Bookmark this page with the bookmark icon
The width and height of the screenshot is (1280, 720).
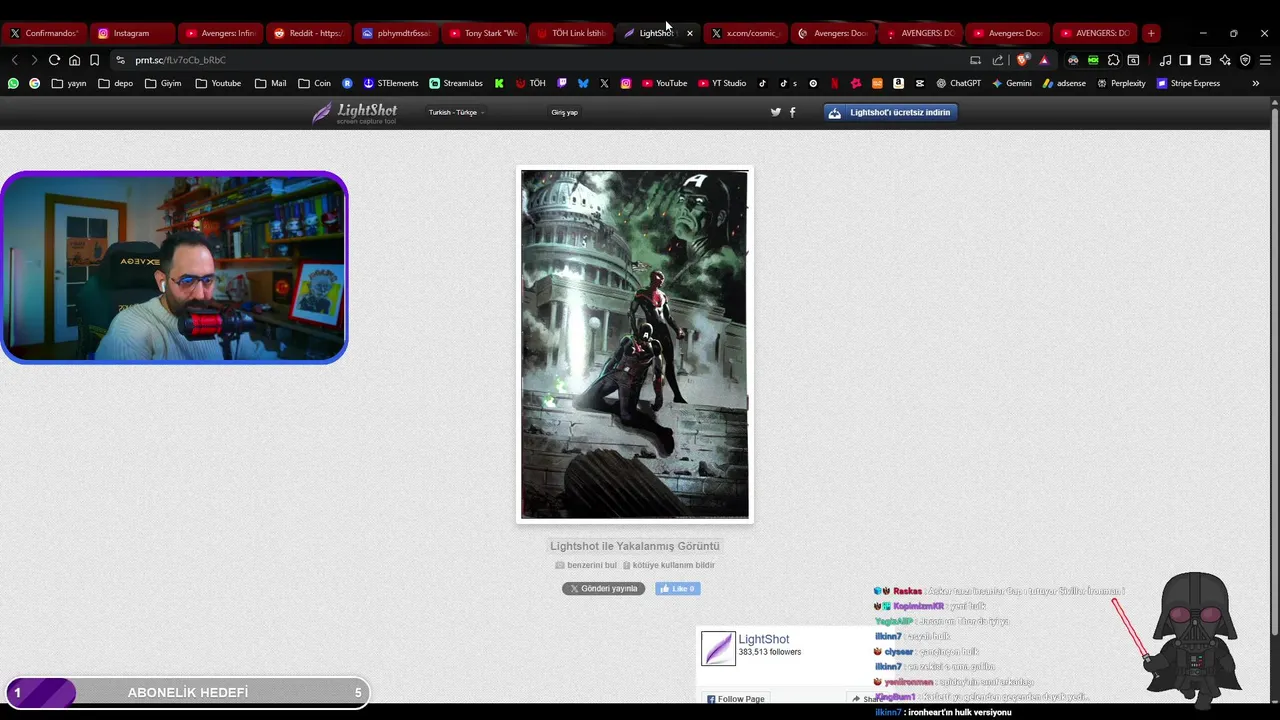pos(94,60)
